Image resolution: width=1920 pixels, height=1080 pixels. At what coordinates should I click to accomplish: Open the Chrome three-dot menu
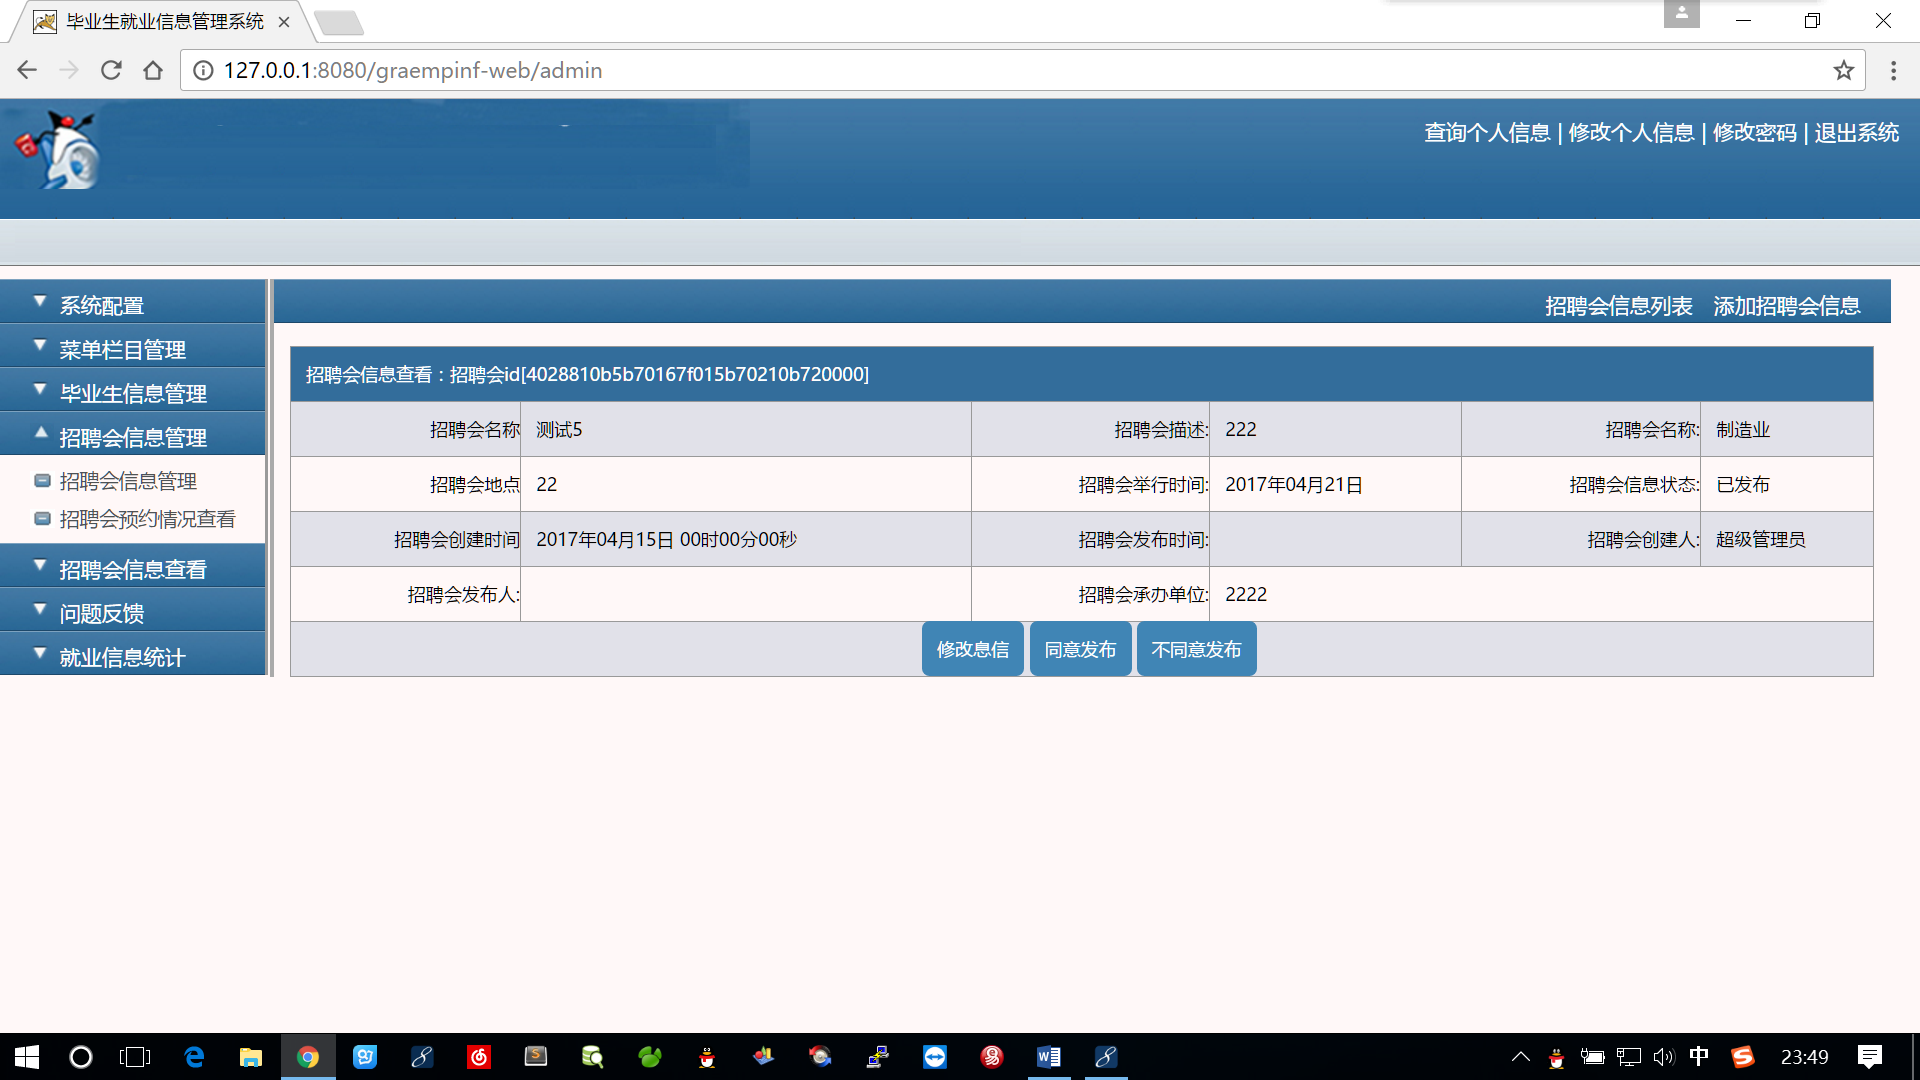[1893, 70]
